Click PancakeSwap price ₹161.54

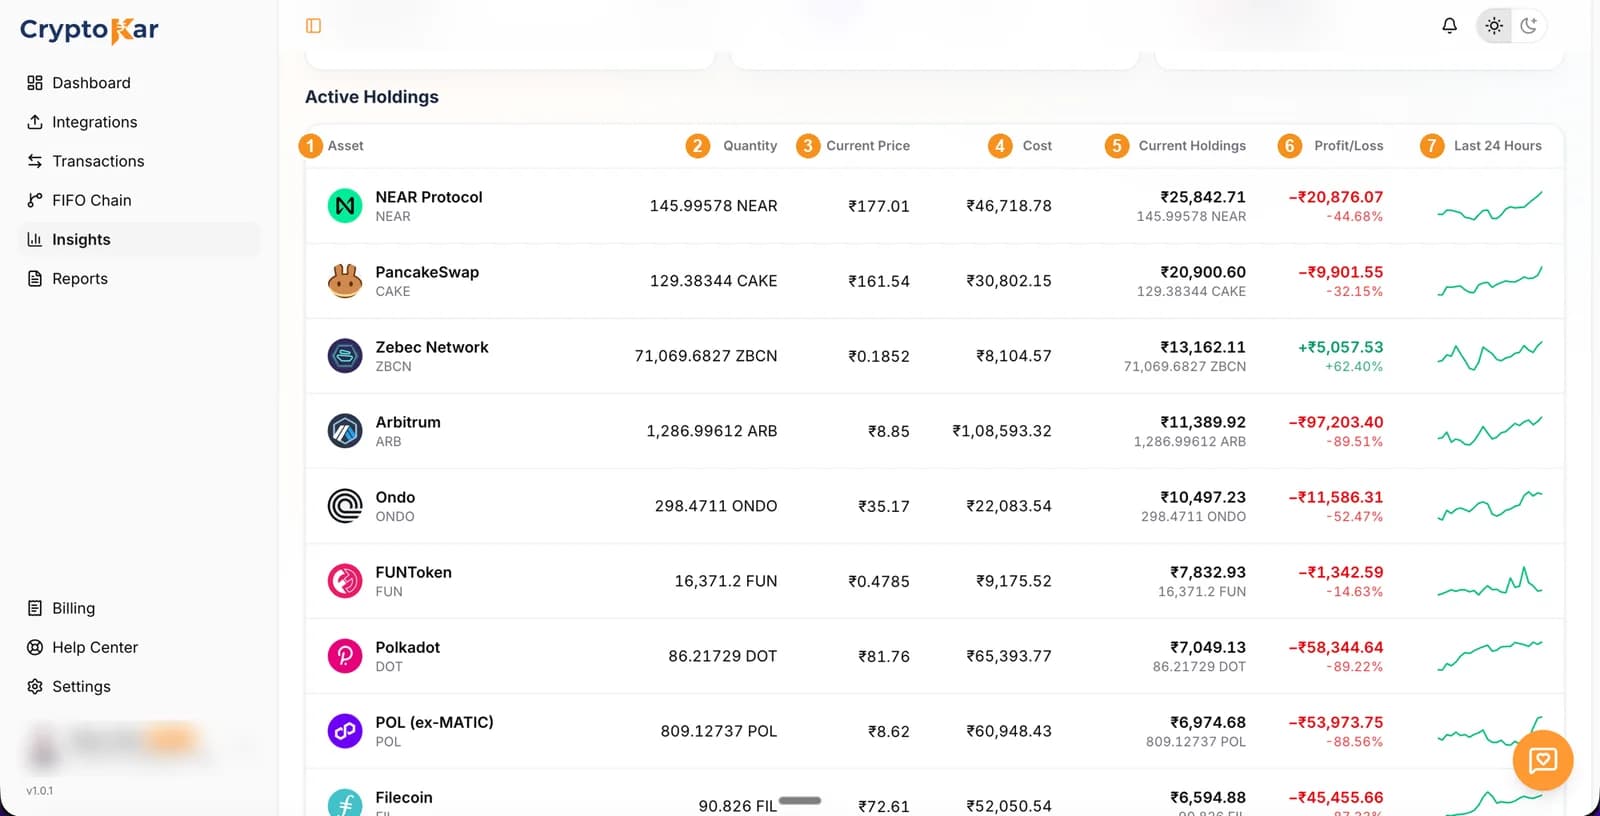pyautogui.click(x=879, y=281)
